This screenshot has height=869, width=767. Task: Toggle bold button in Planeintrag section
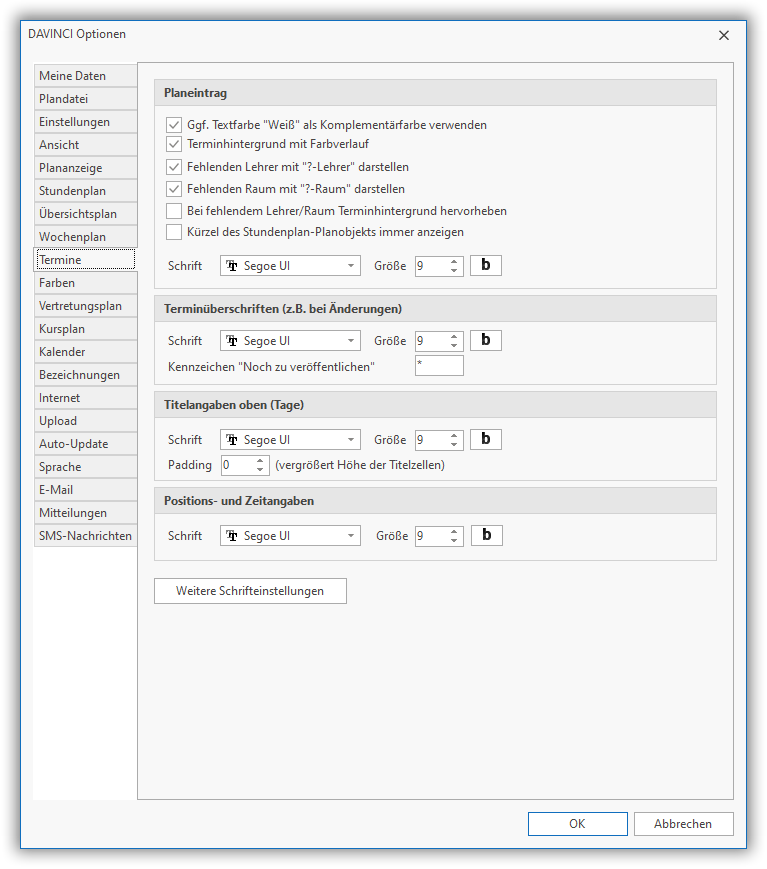[x=486, y=266]
